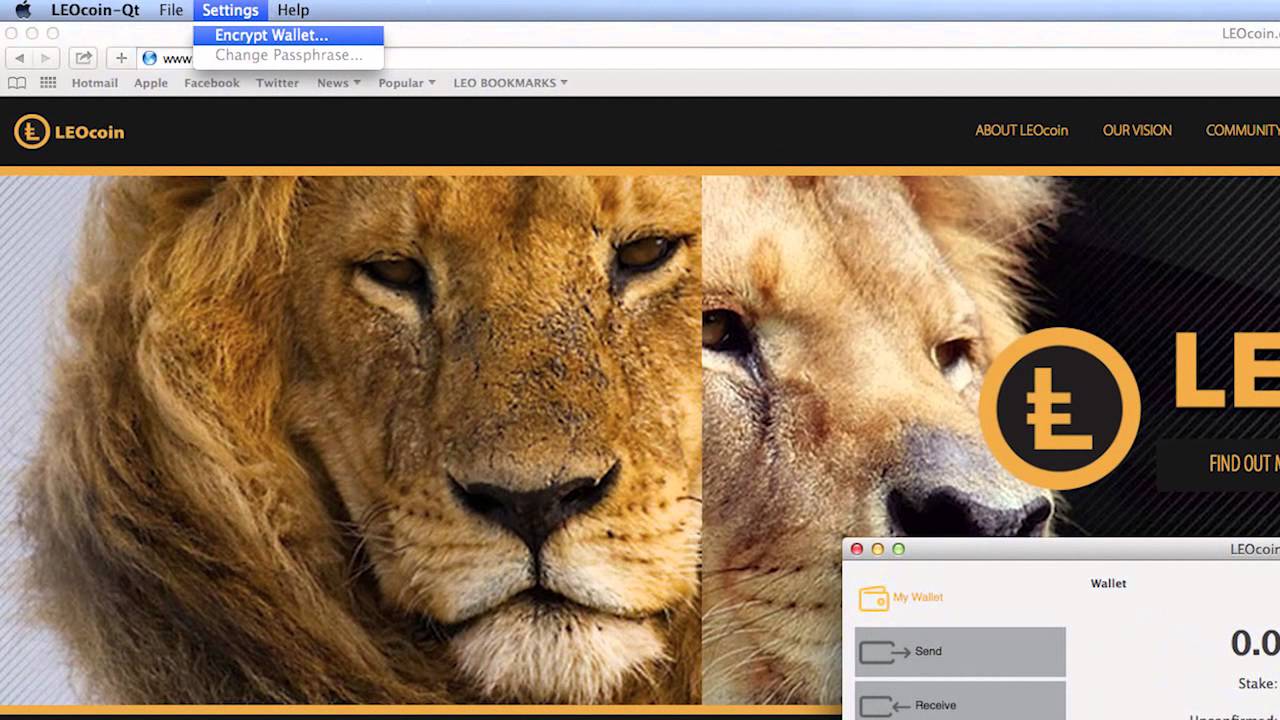Go forward with browser forward arrow
1280x720 pixels.
click(x=45, y=58)
